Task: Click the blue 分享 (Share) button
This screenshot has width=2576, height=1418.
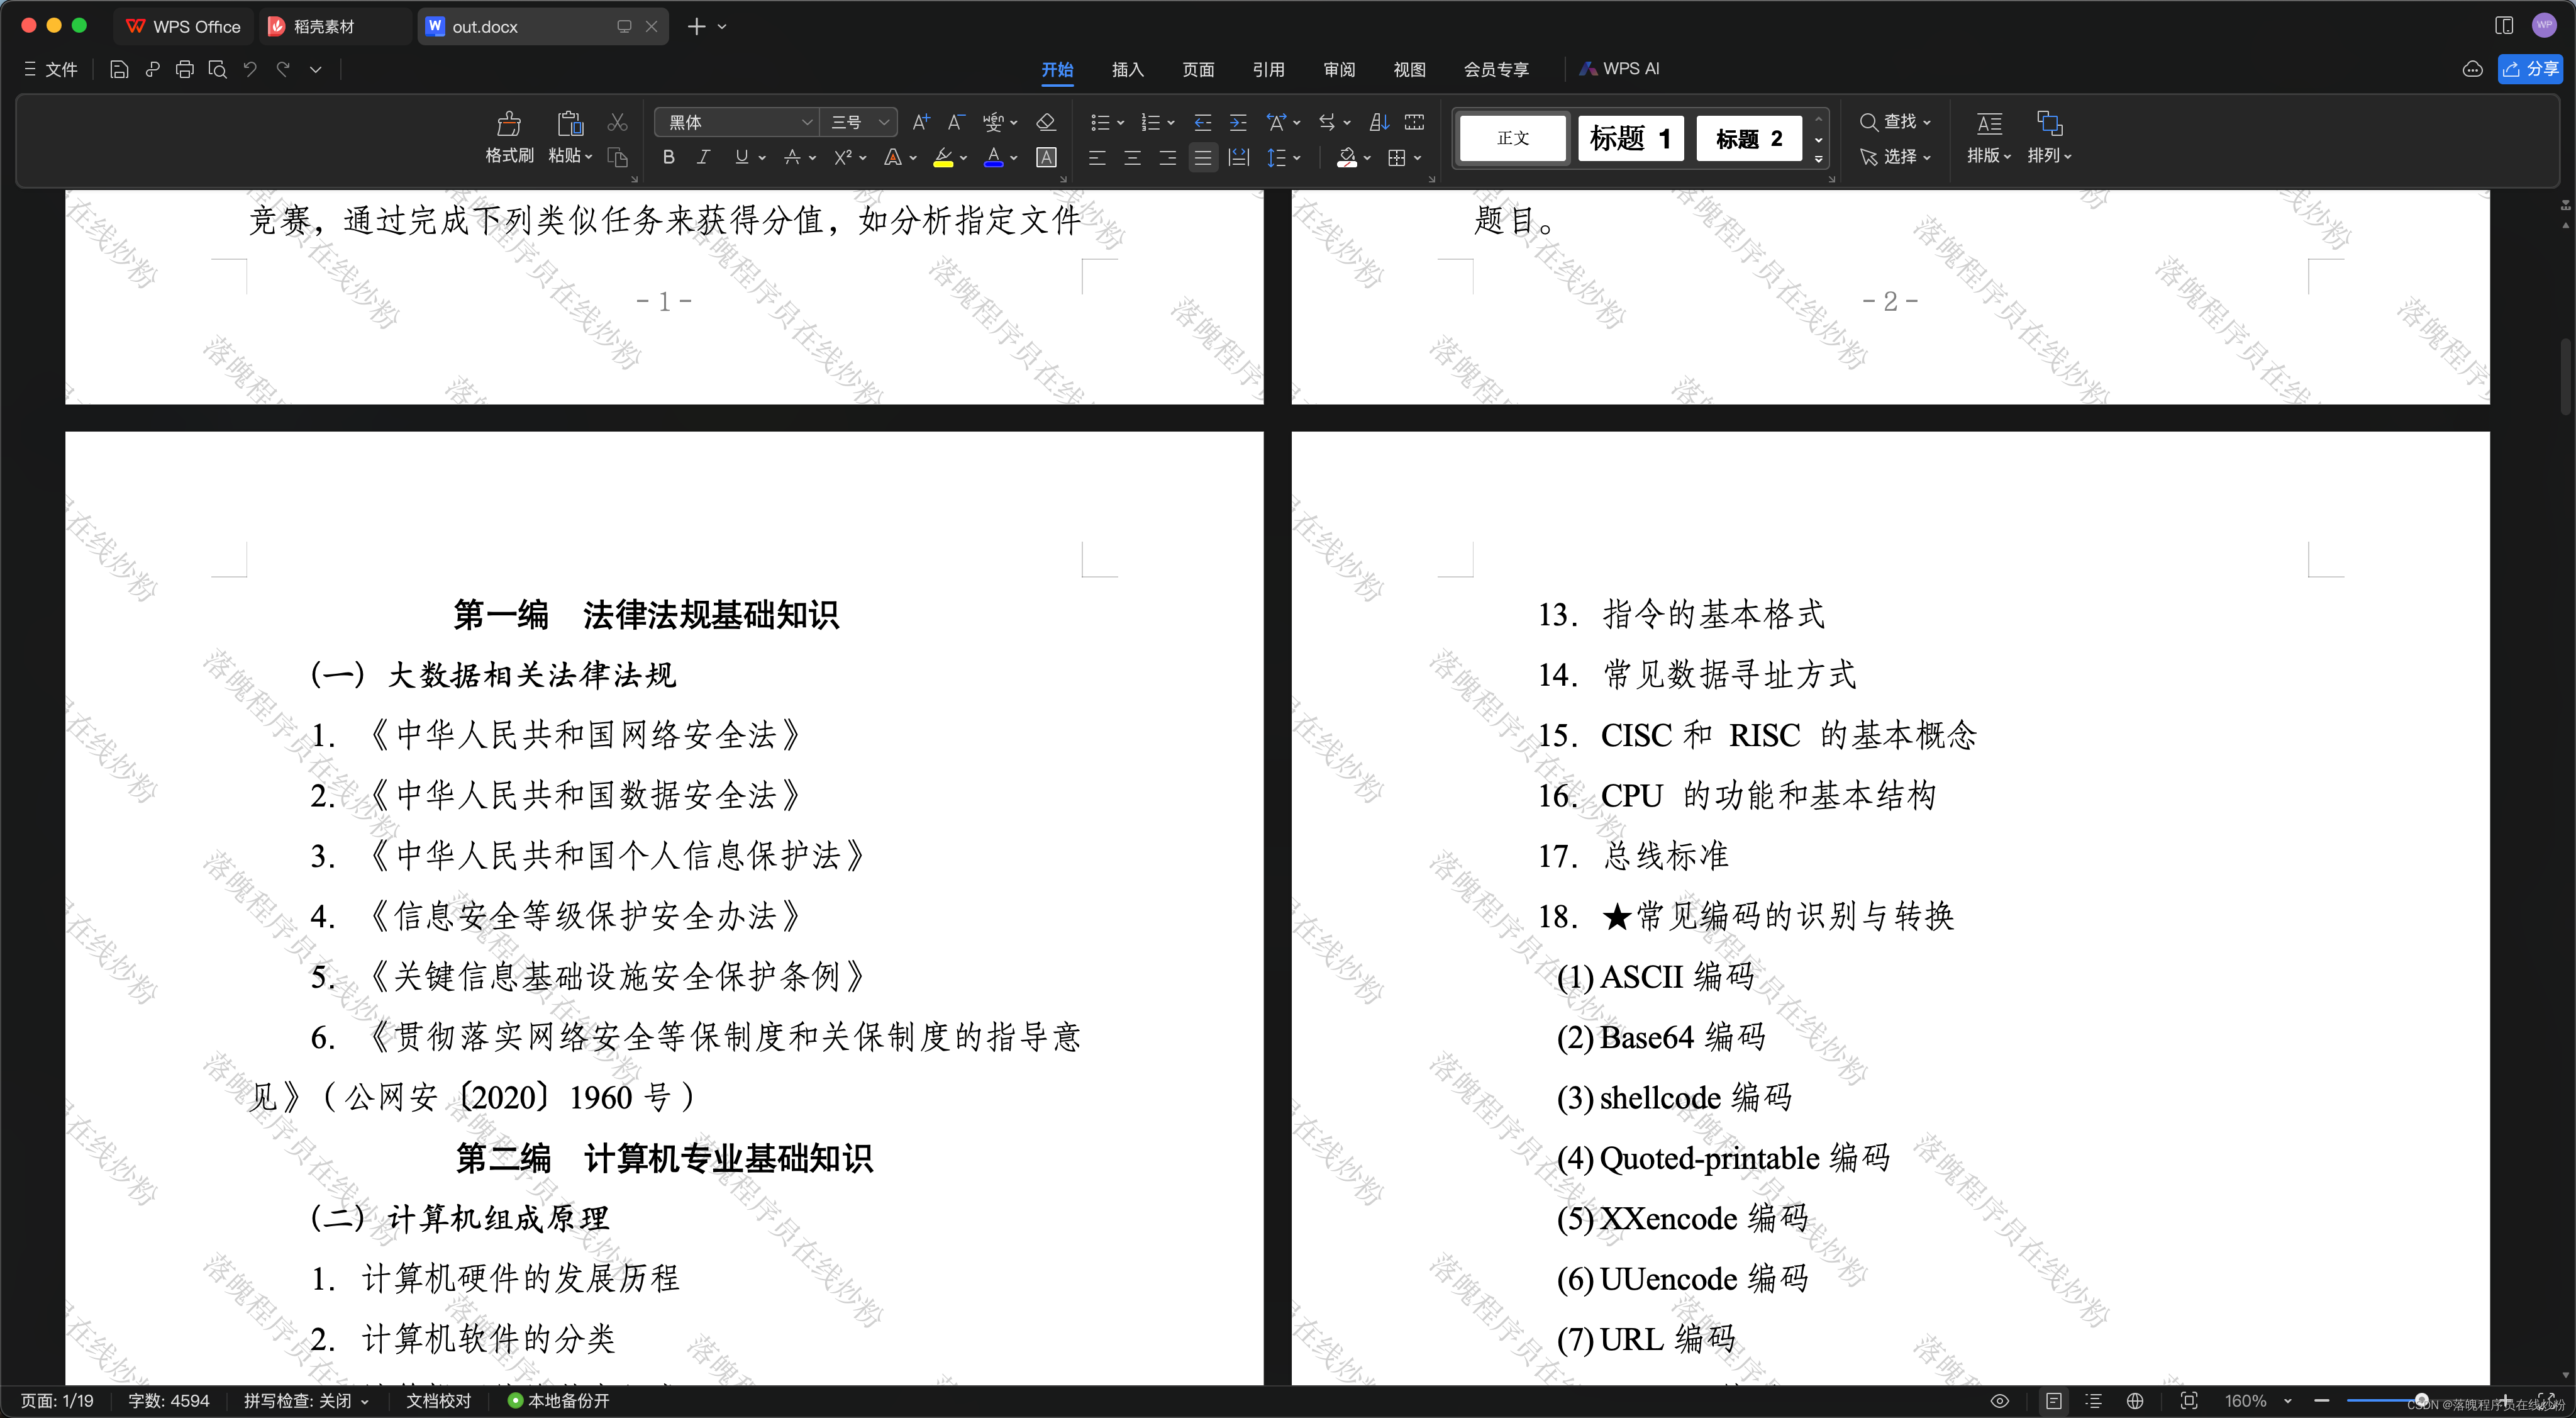Action: tap(2530, 69)
